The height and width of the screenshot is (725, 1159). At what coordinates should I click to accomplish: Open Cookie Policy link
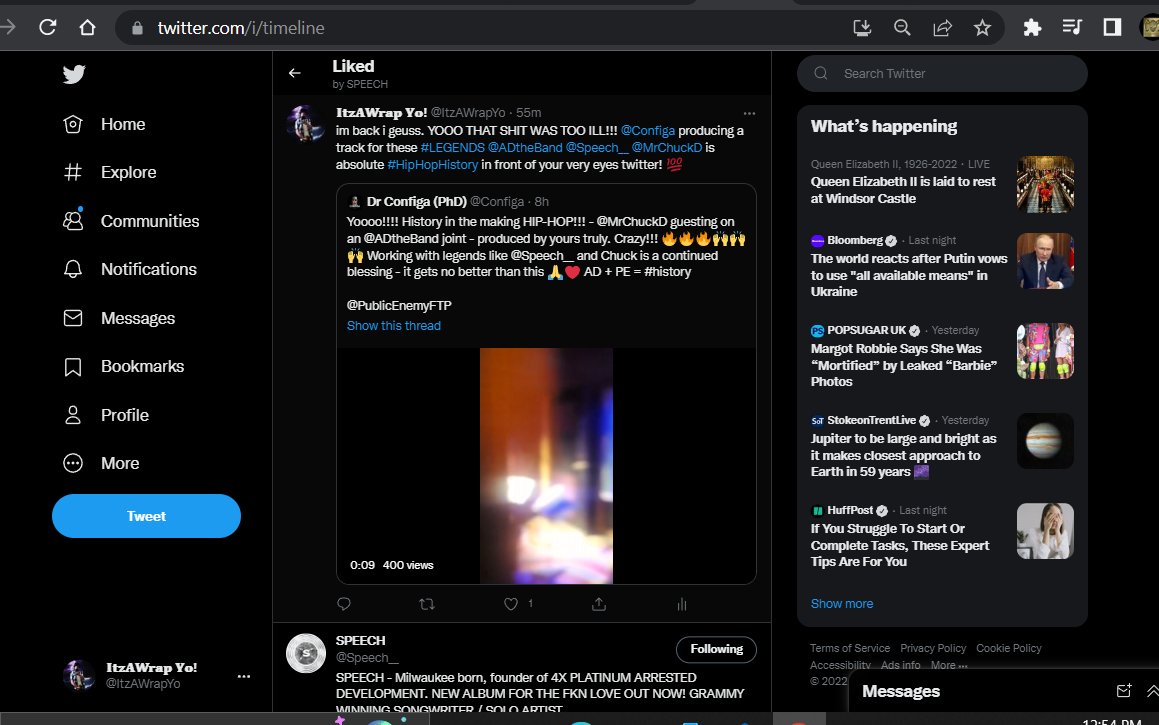click(1009, 648)
